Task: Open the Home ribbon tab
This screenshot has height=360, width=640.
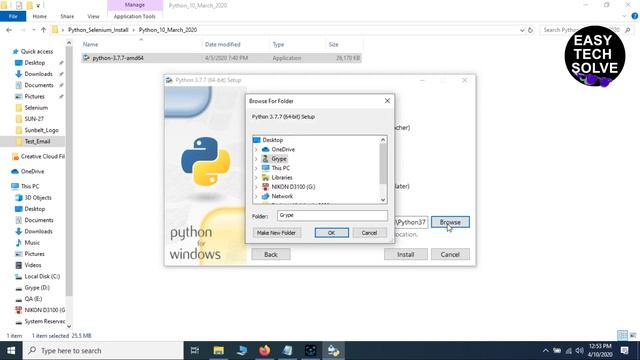Action: (40, 16)
